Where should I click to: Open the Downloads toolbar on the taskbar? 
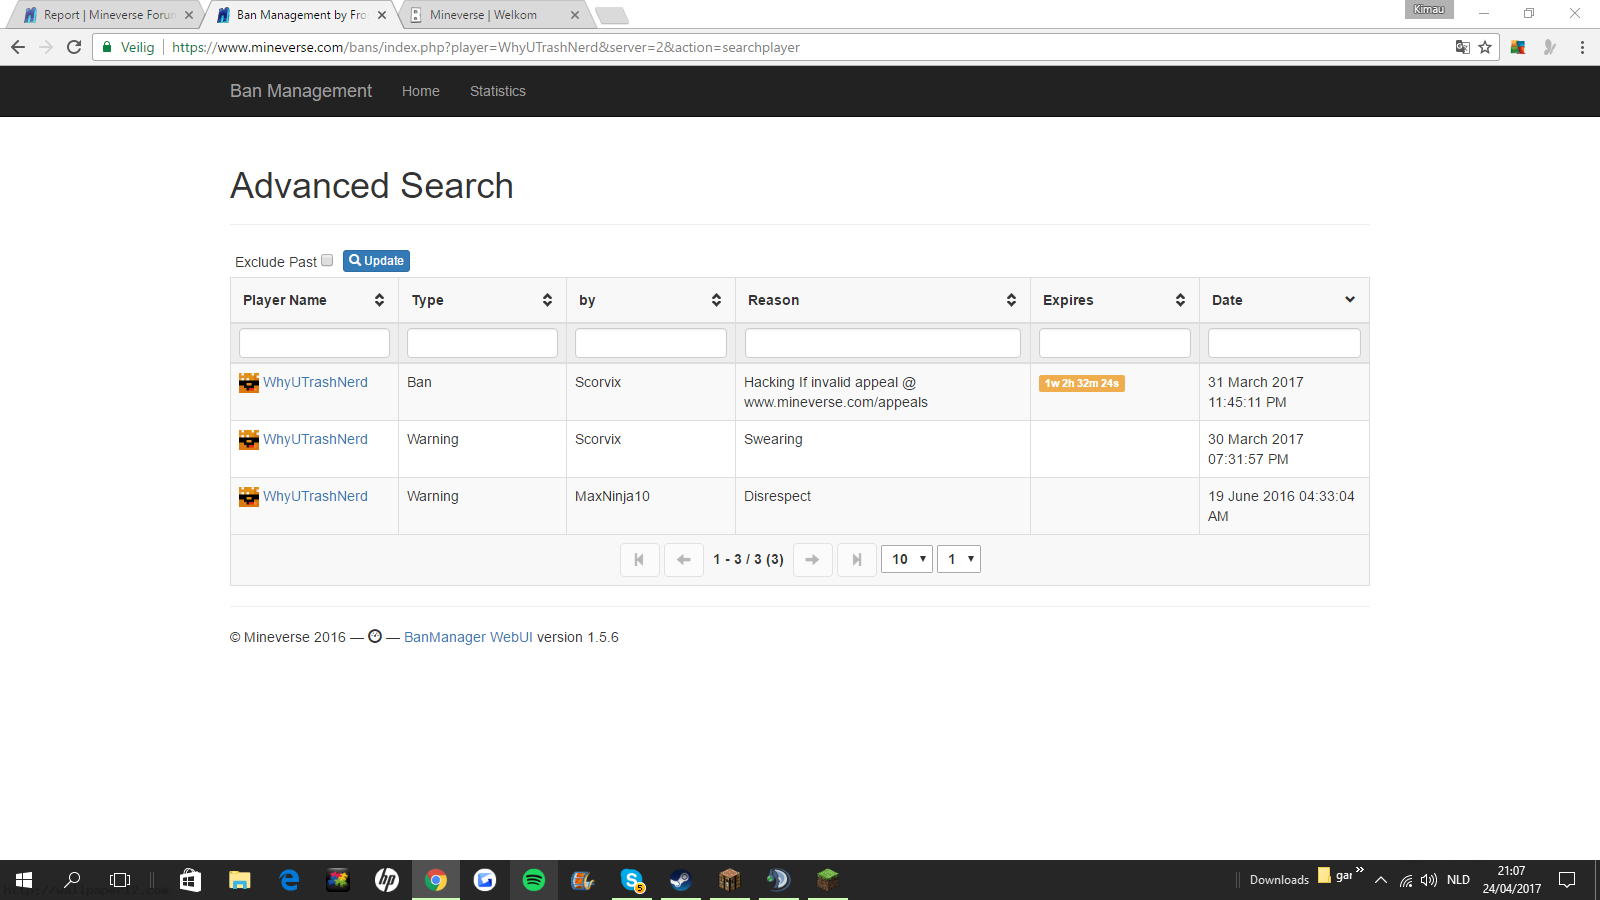1279,880
